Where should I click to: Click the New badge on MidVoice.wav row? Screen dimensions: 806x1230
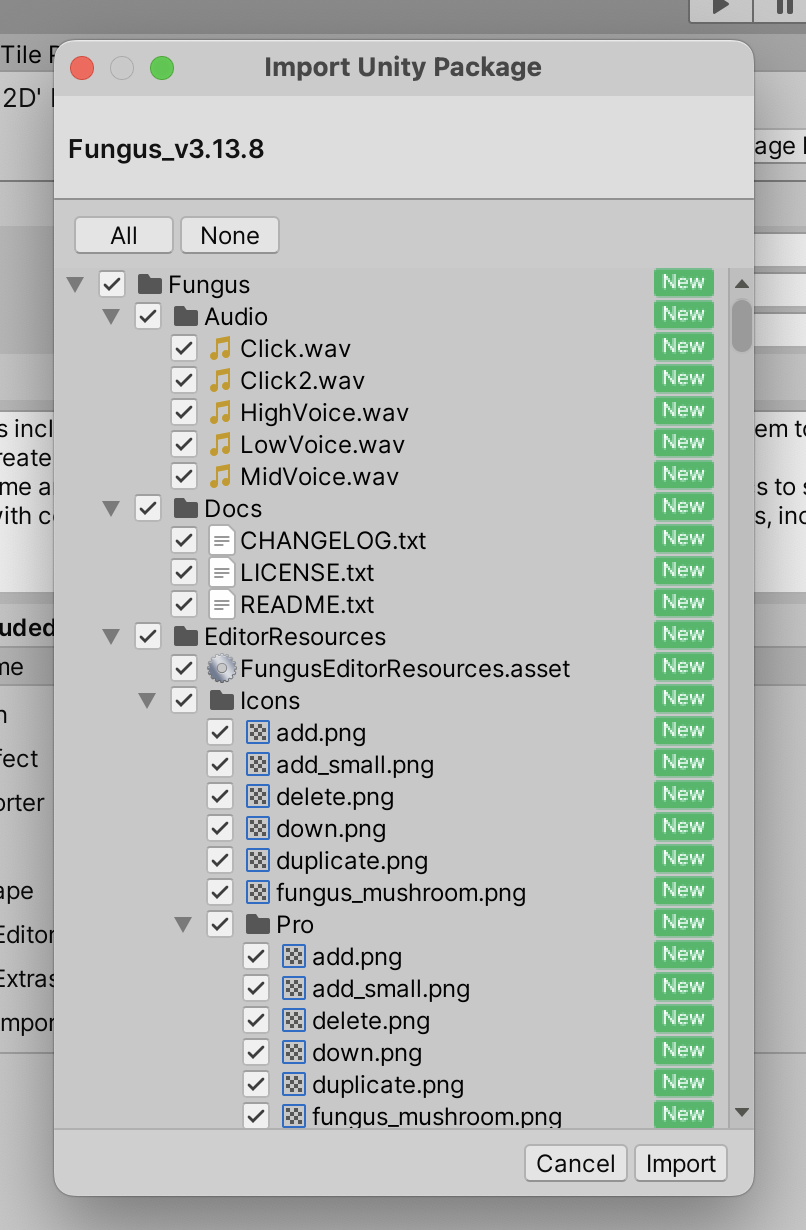coord(684,474)
